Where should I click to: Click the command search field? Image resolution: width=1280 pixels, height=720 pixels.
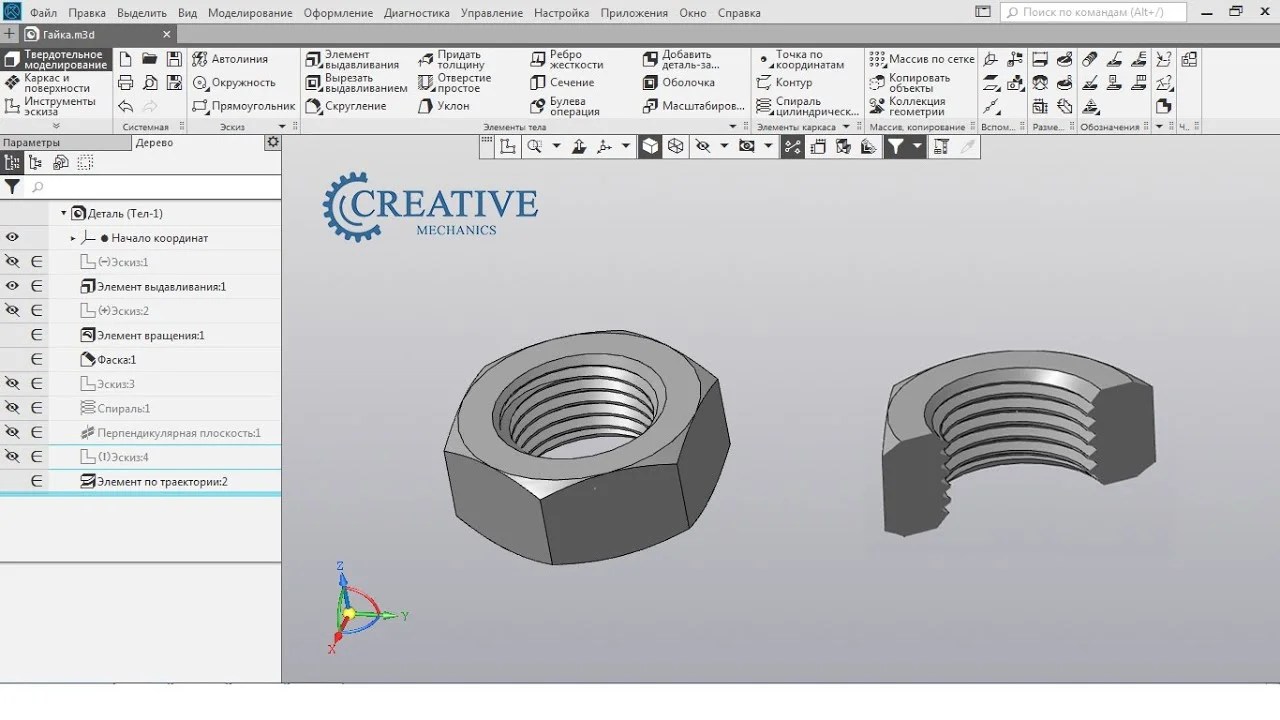coord(1093,13)
